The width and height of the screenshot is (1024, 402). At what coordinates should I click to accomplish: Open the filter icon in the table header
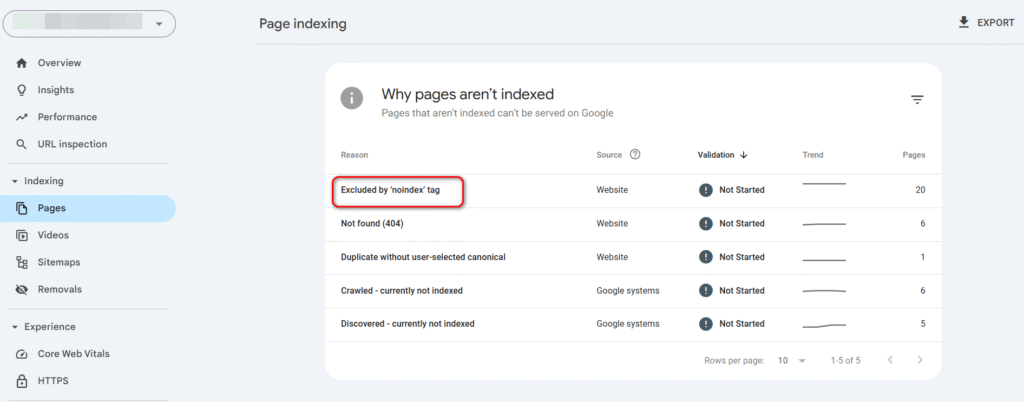917,99
